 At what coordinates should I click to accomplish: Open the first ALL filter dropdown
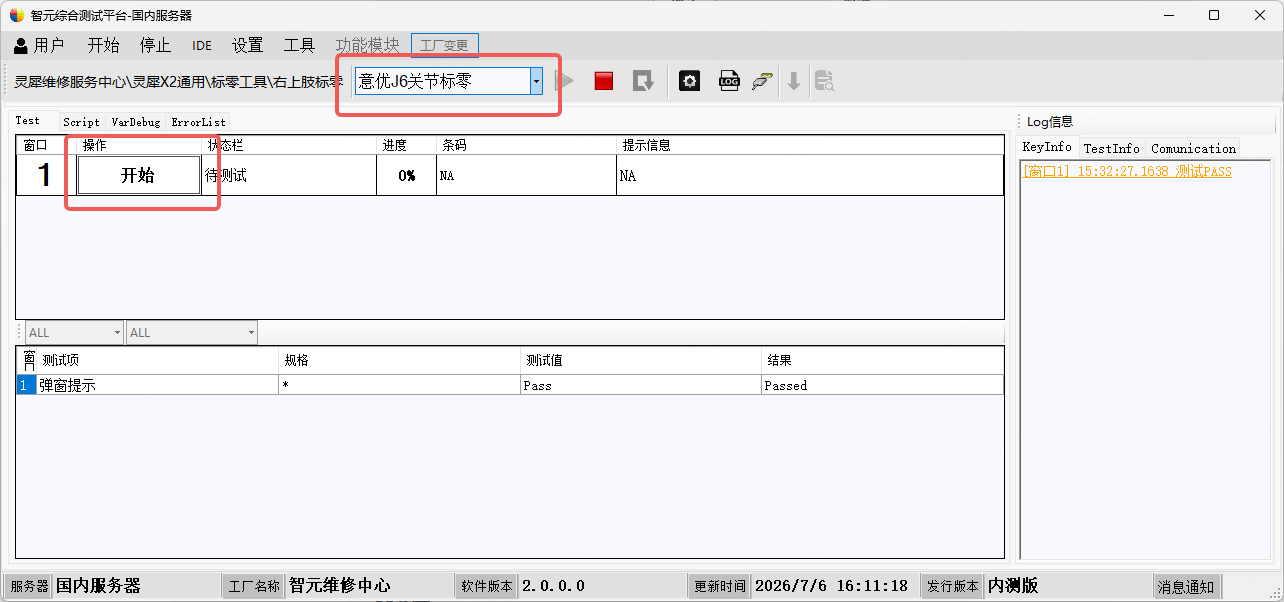pos(75,332)
